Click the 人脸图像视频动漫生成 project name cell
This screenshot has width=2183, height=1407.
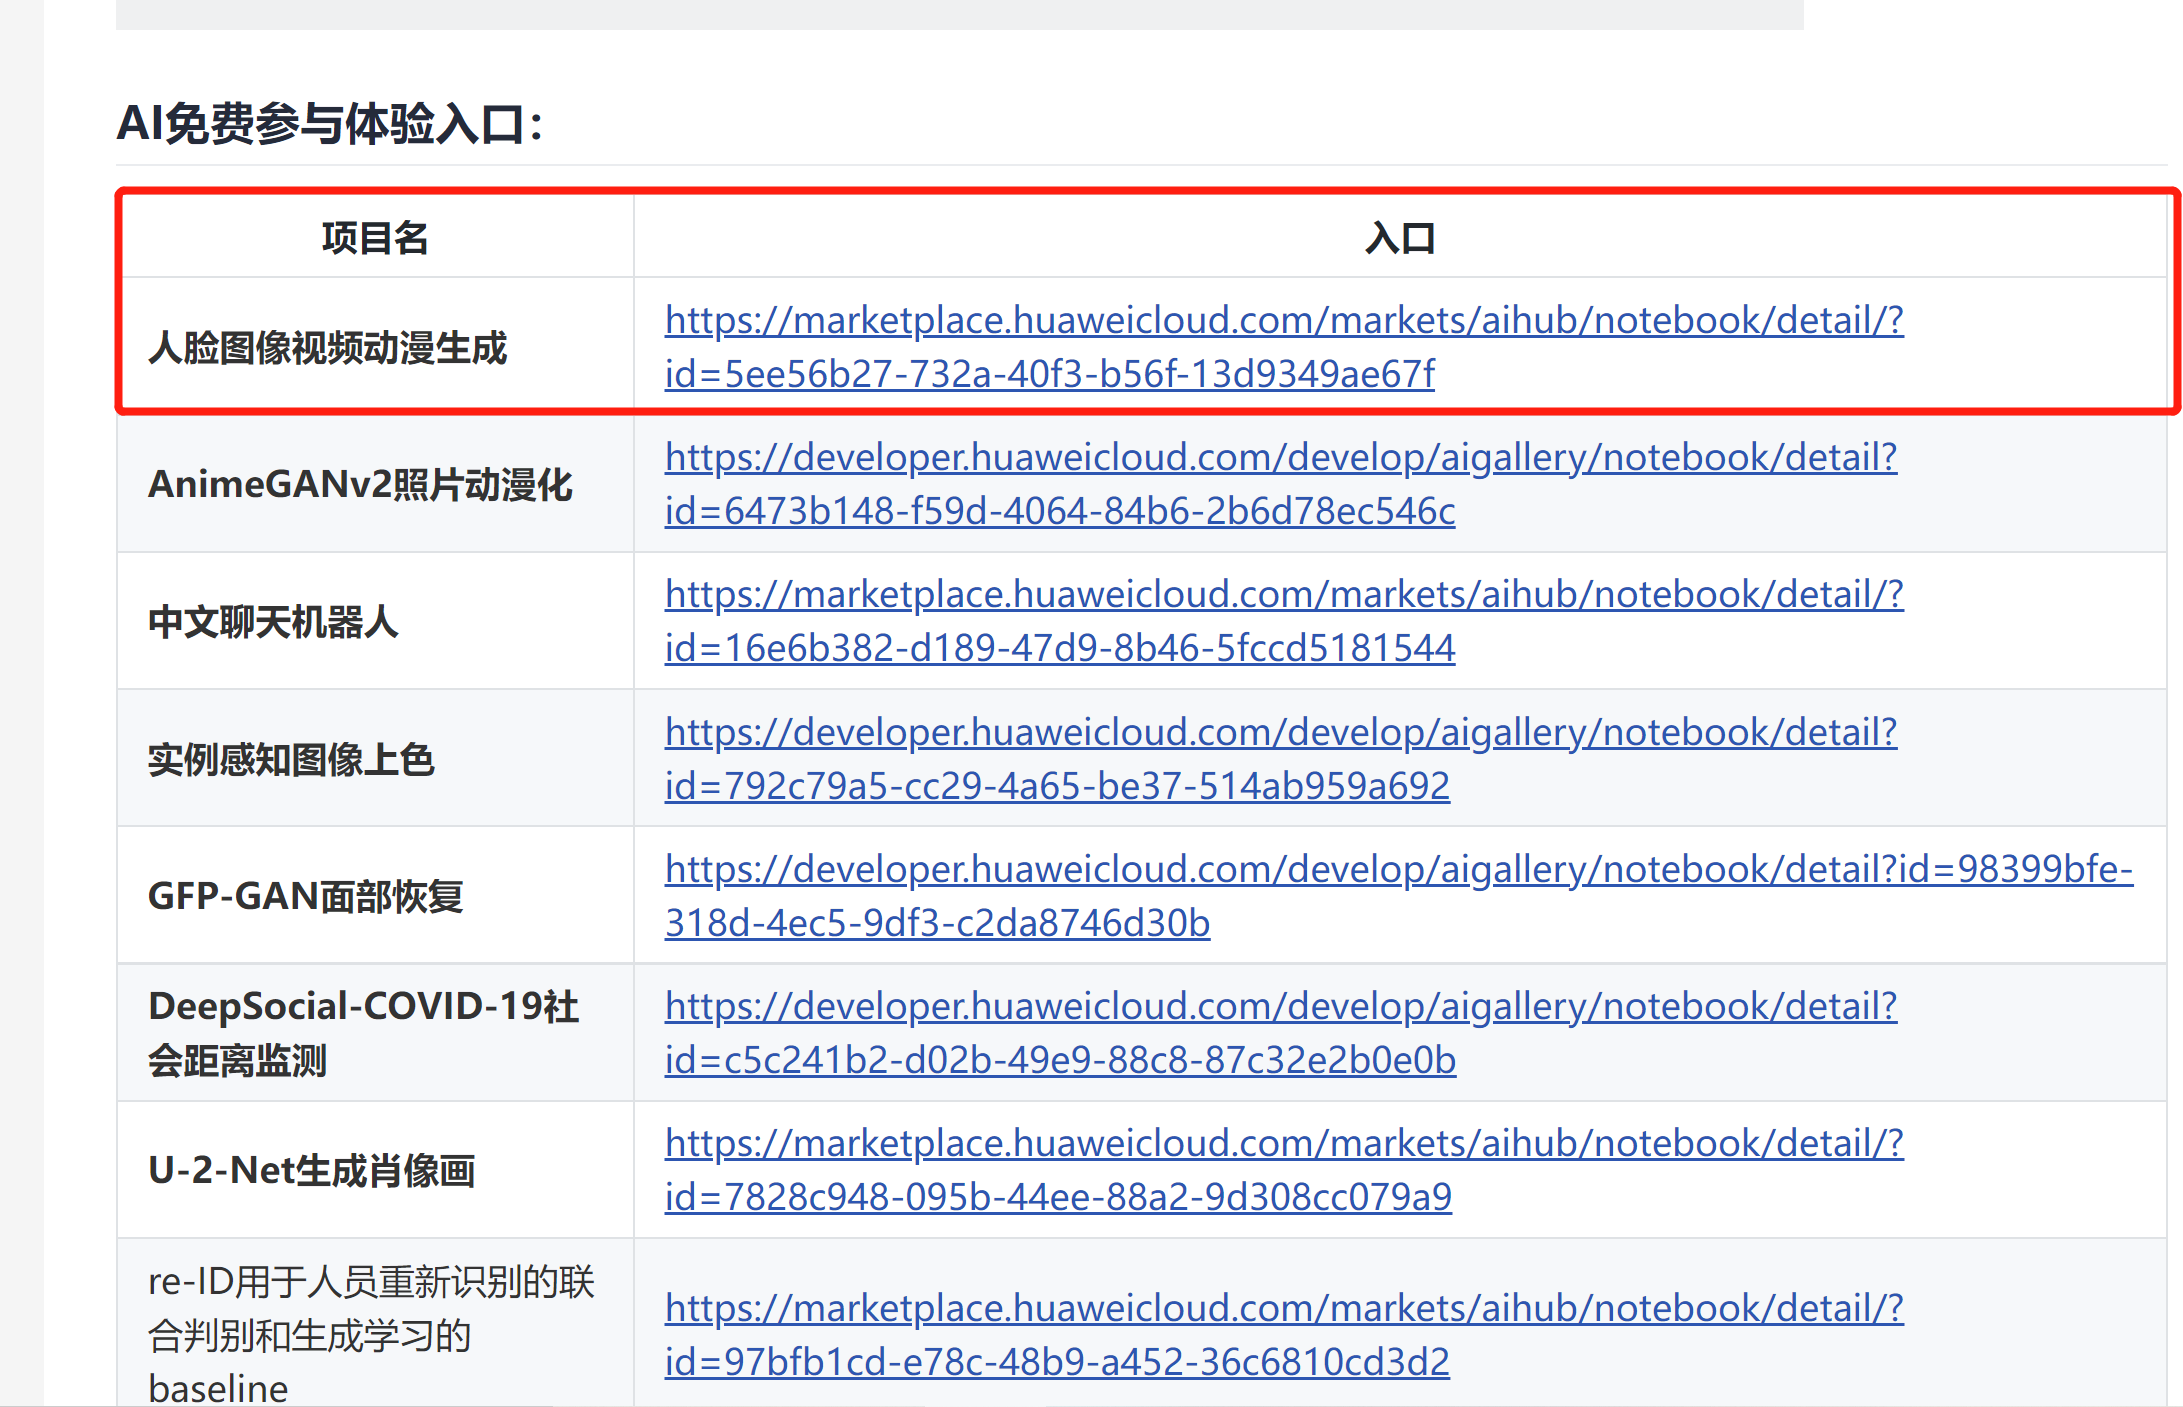tap(328, 348)
